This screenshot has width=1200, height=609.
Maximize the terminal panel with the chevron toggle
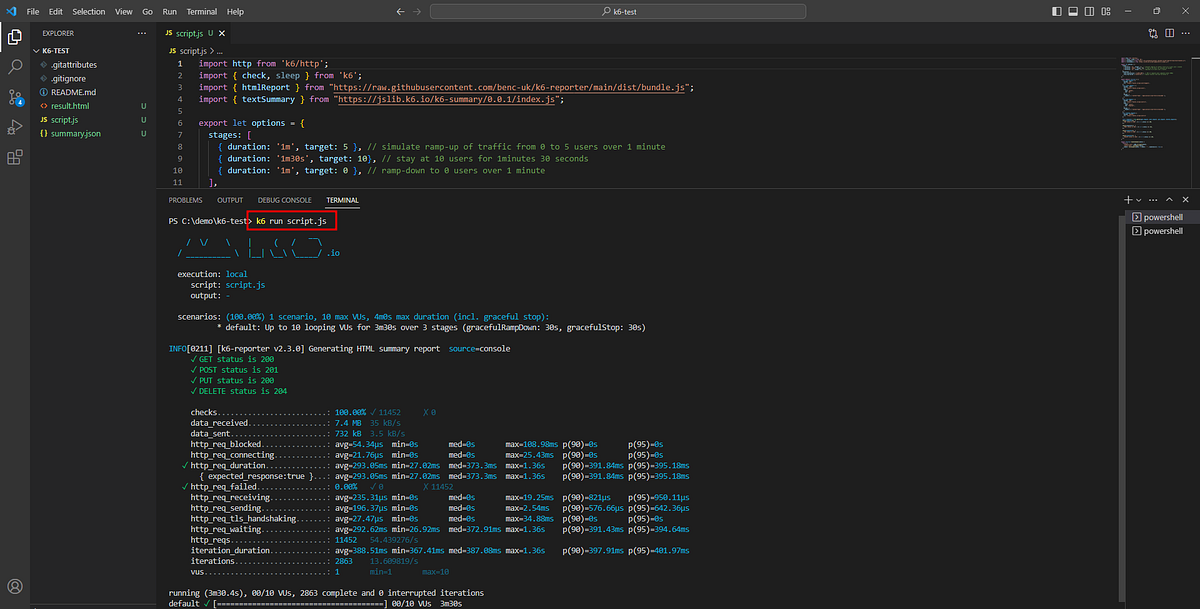click(x=1169, y=199)
